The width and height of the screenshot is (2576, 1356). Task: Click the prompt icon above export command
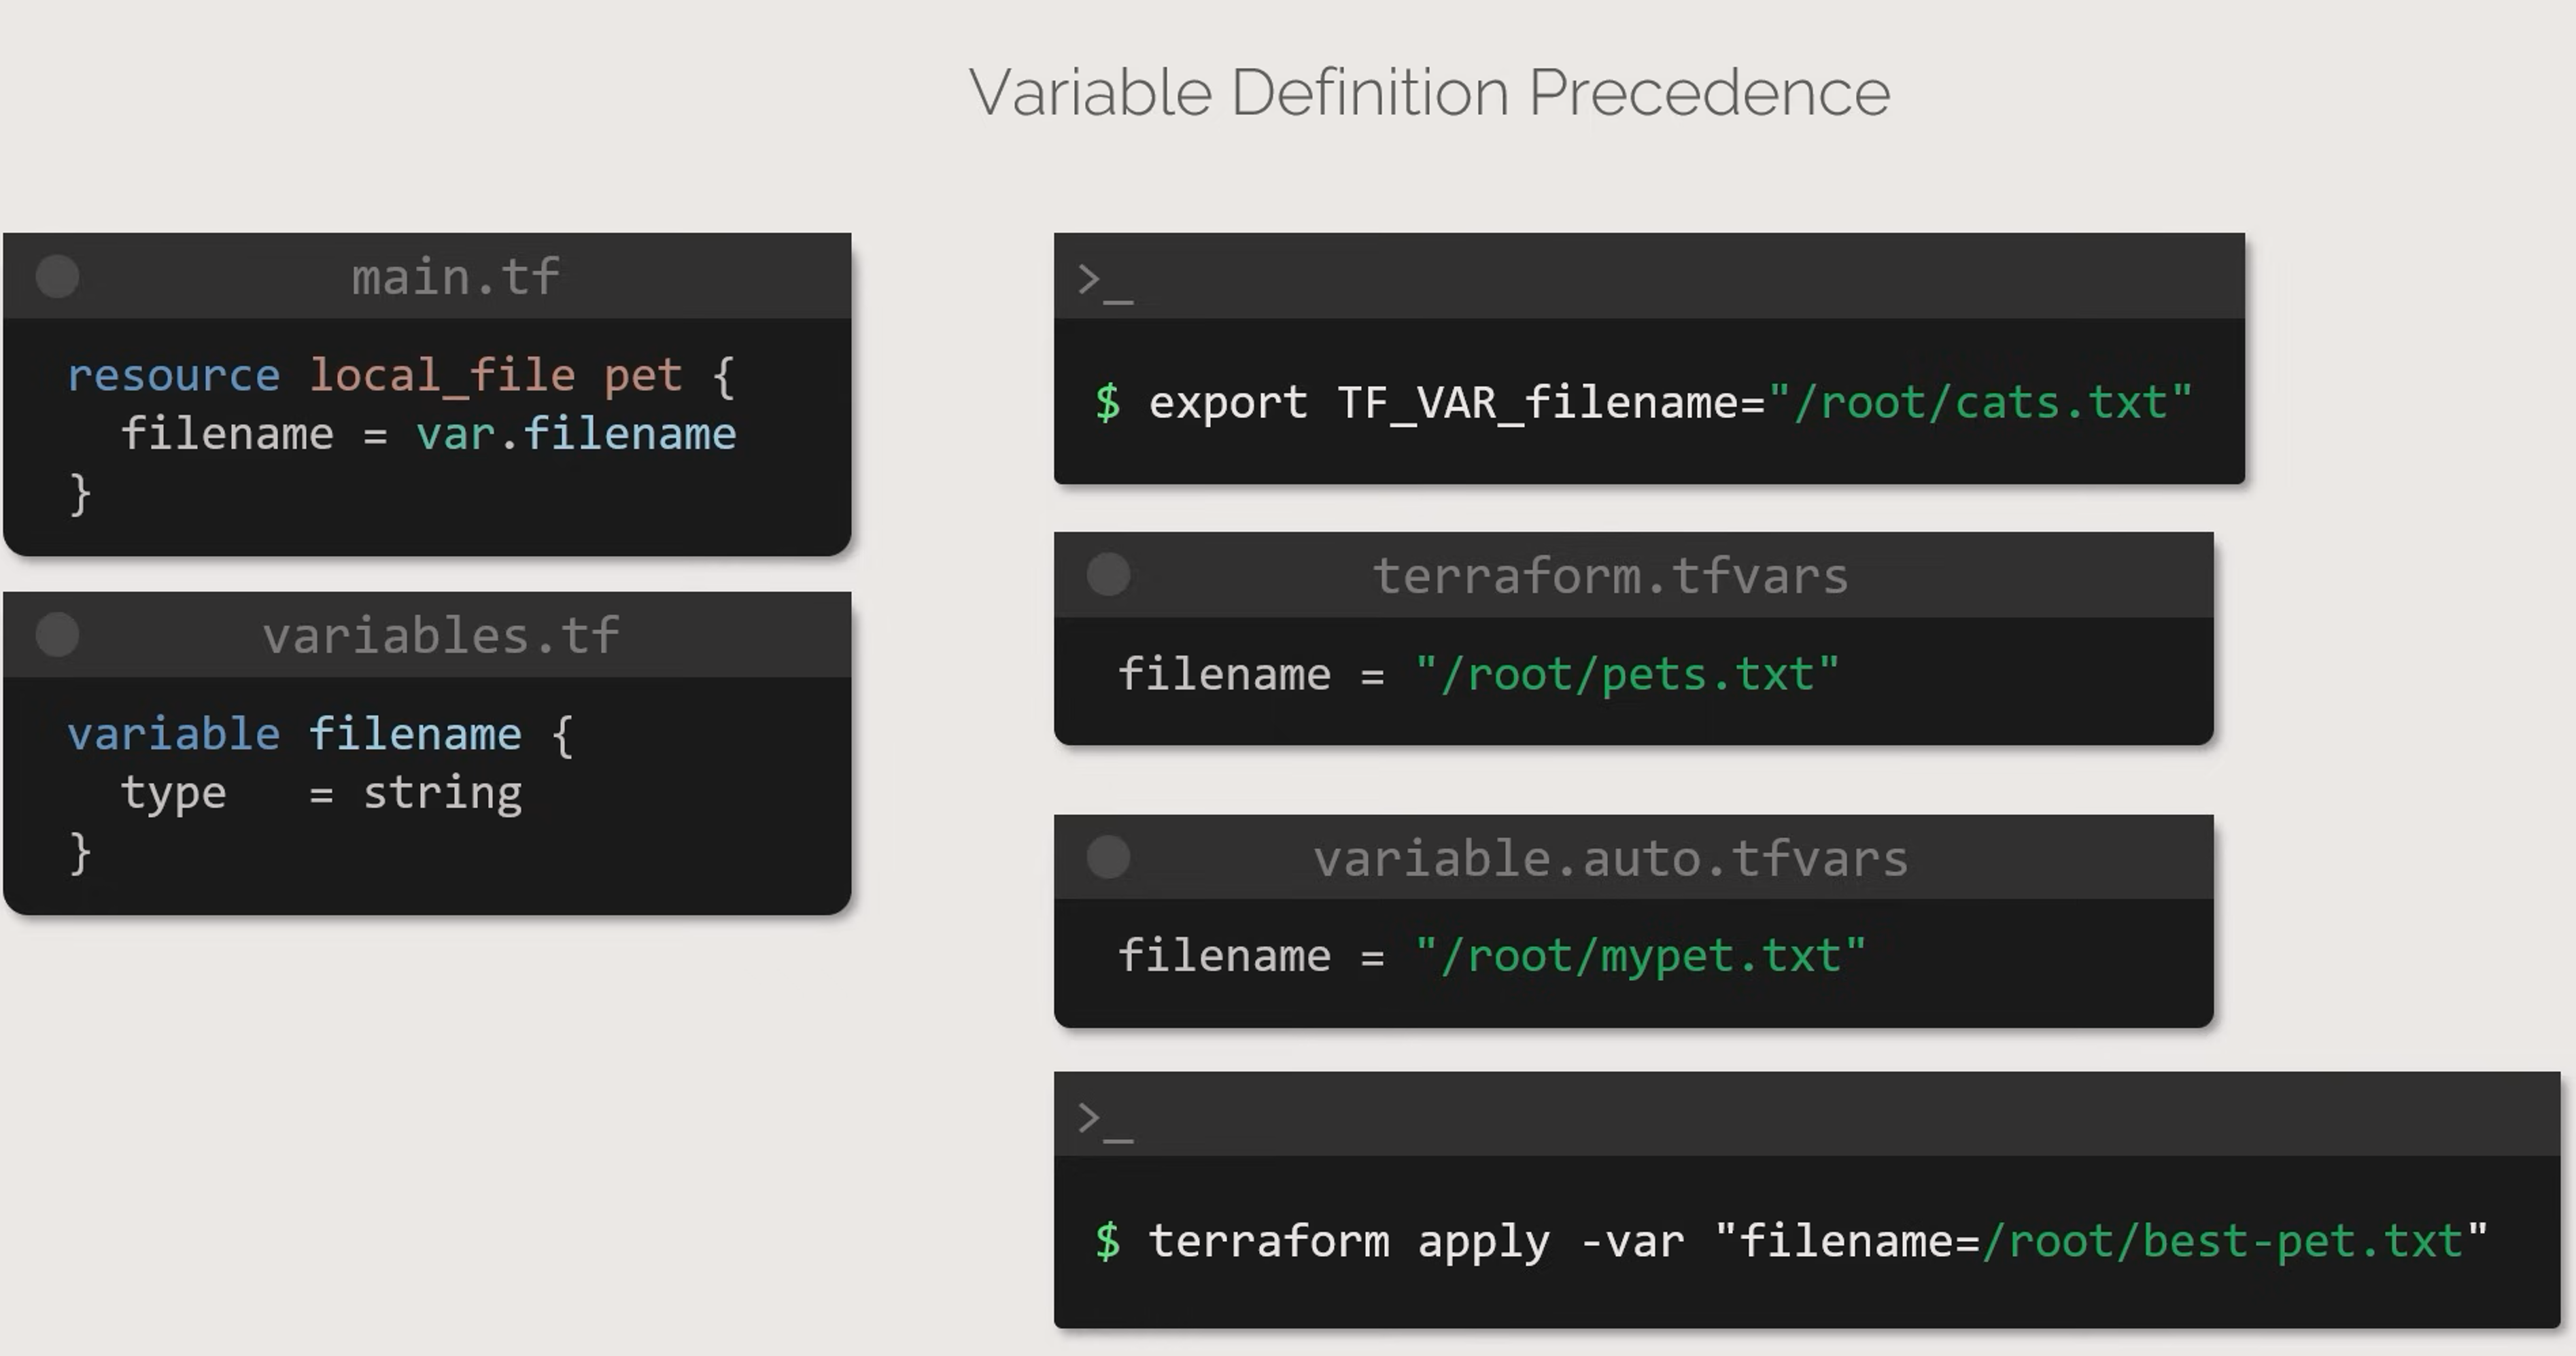(x=1104, y=282)
